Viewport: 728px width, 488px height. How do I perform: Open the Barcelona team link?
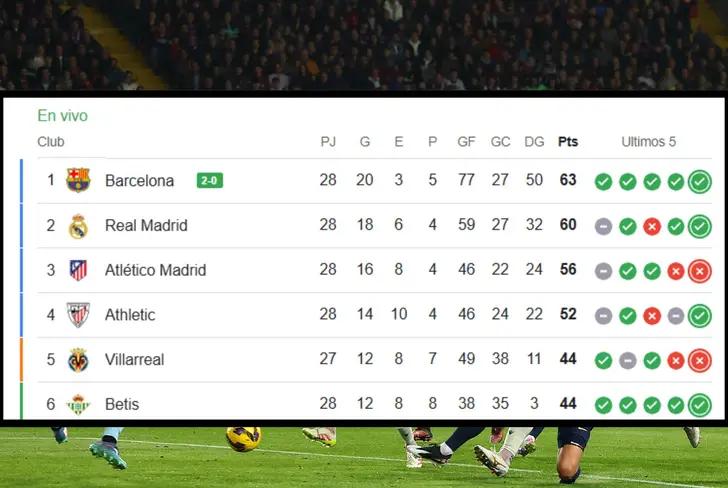pyautogui.click(x=139, y=181)
